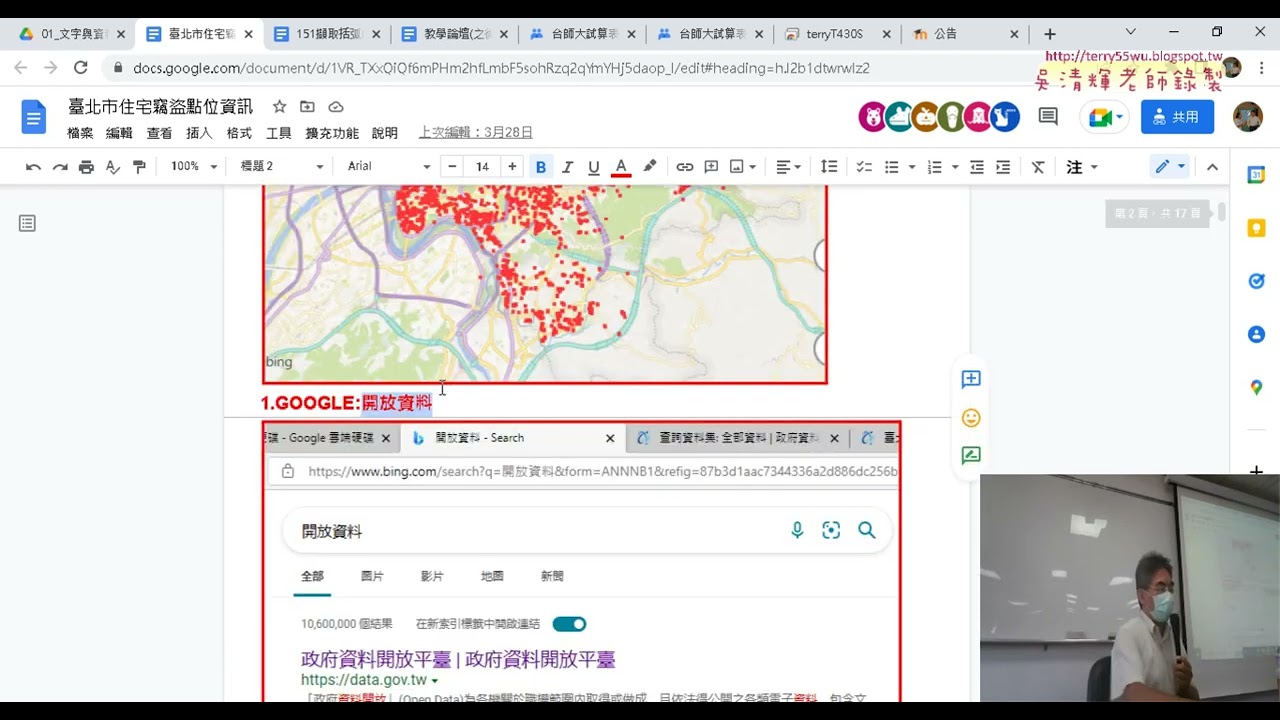The width and height of the screenshot is (1280, 720).
Task: Insert a checklist in the document
Action: pyautogui.click(x=865, y=167)
